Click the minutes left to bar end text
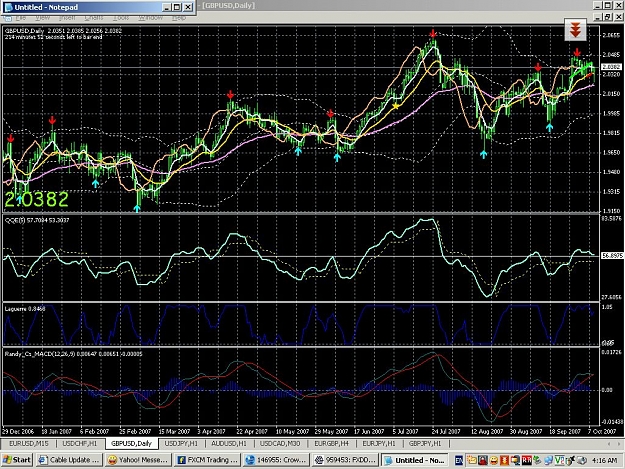 click(x=53, y=37)
